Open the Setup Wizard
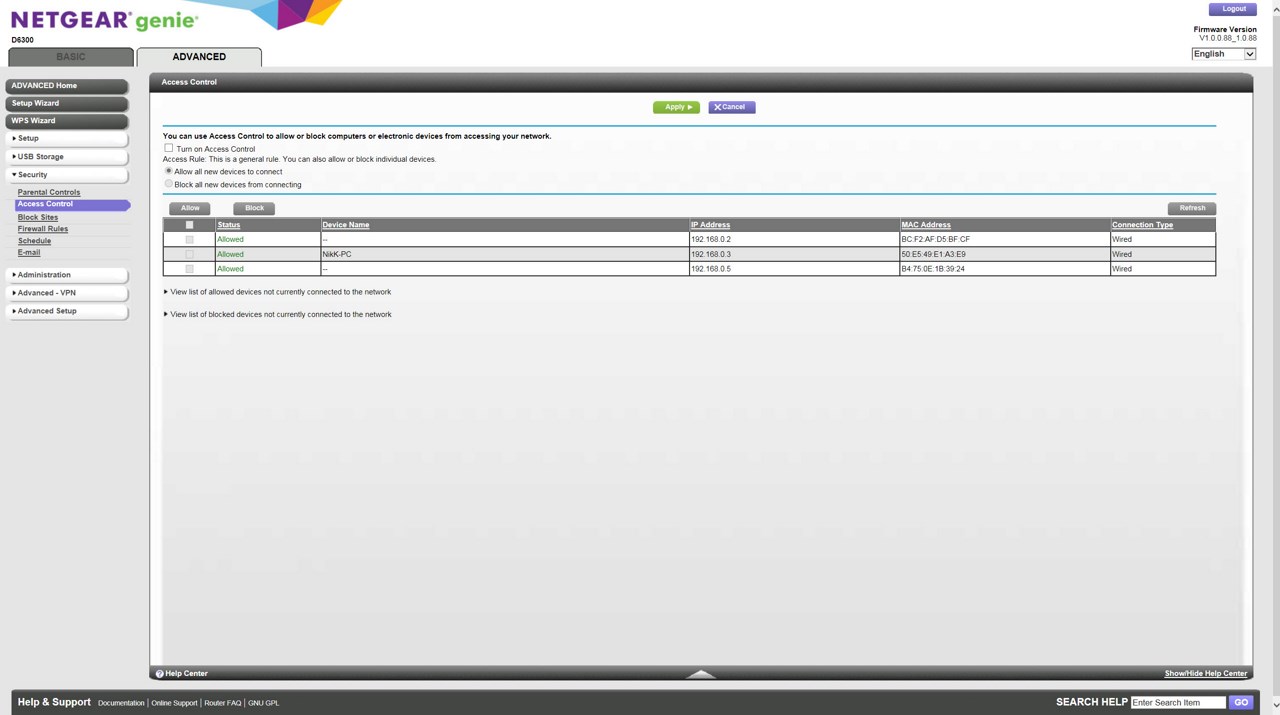1280x715 pixels. [67, 103]
